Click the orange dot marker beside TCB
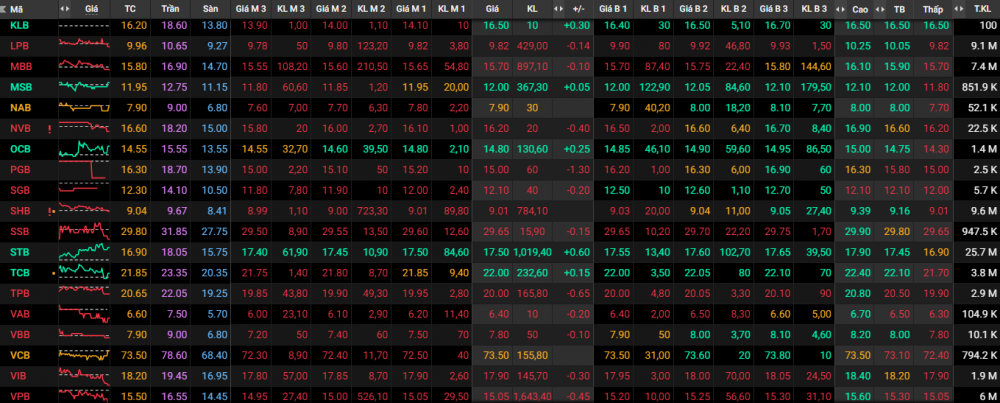 [x=54, y=273]
